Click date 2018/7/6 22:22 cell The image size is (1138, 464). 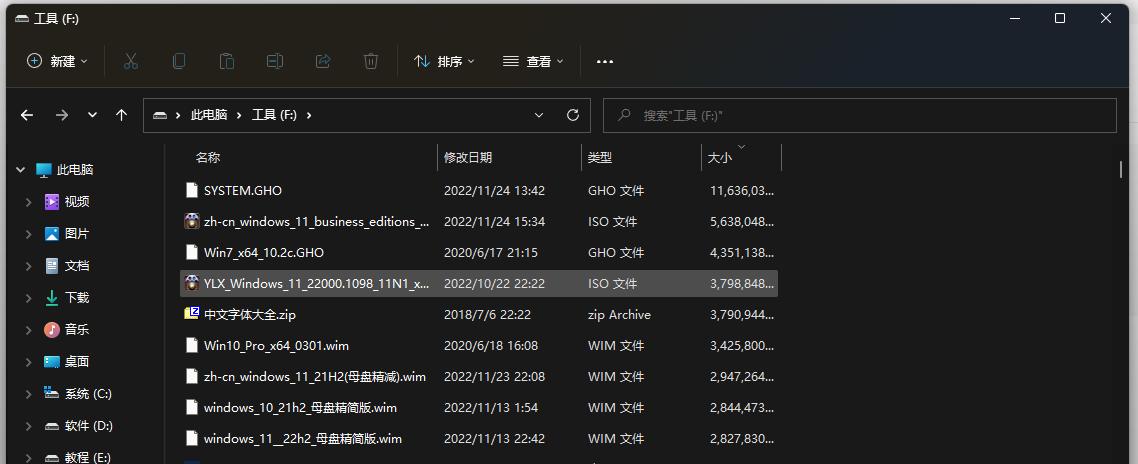(x=487, y=314)
